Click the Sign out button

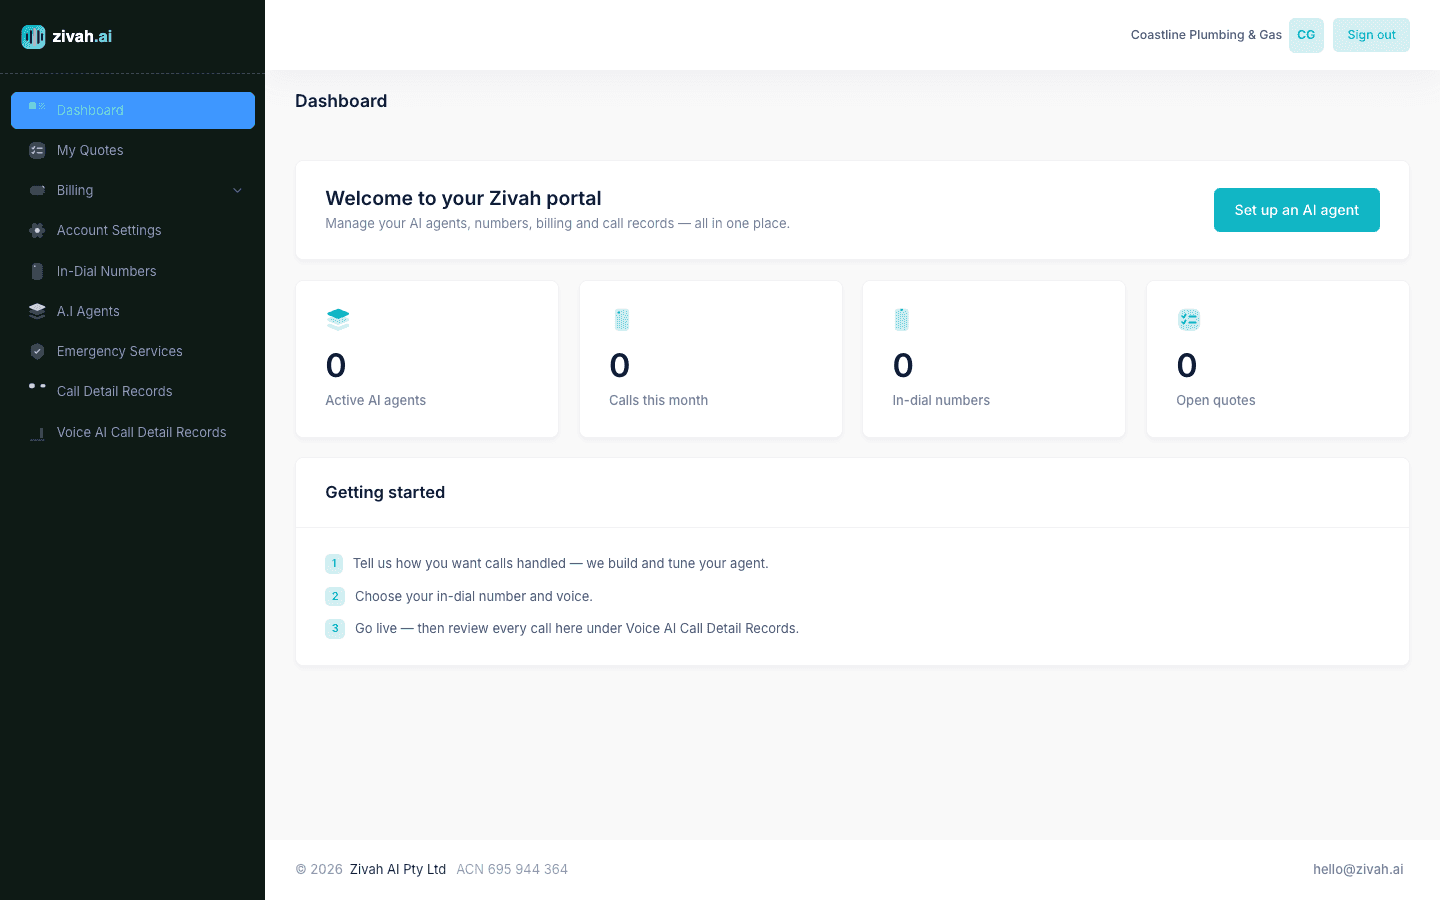pyautogui.click(x=1371, y=35)
